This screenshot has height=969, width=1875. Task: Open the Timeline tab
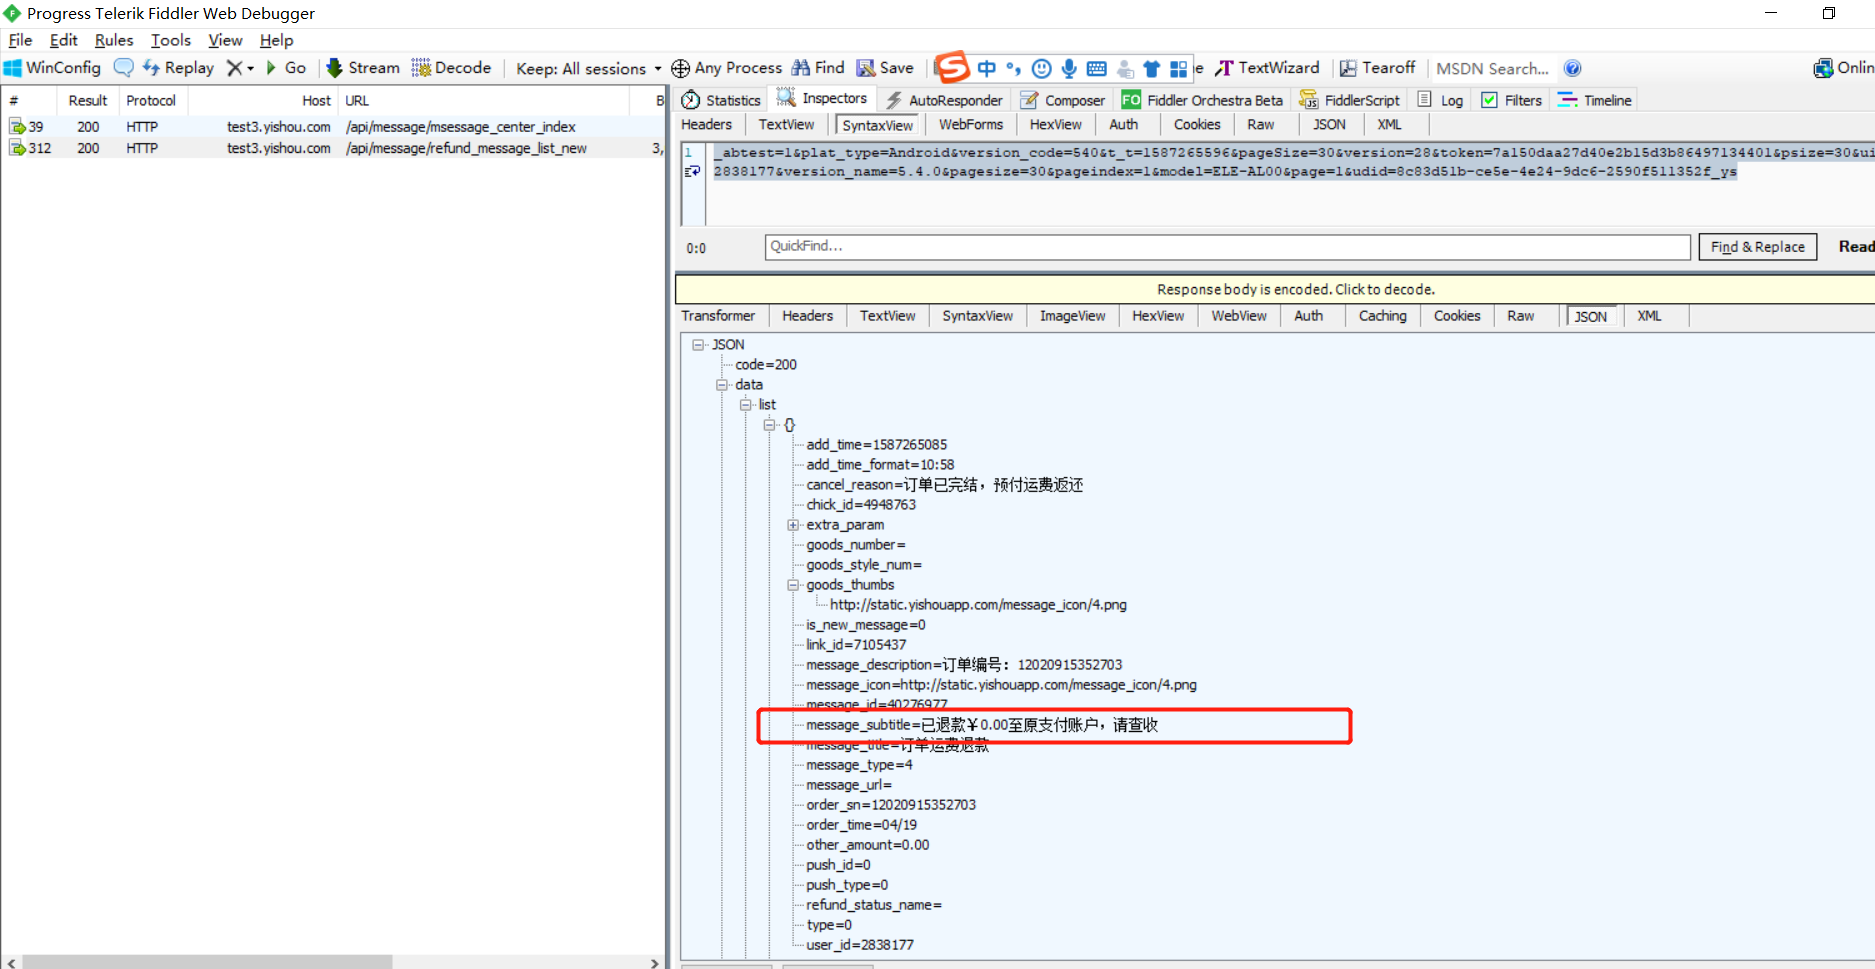click(1594, 100)
